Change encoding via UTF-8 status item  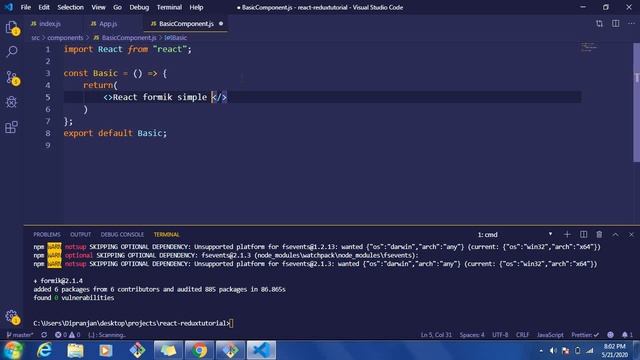coord(500,335)
